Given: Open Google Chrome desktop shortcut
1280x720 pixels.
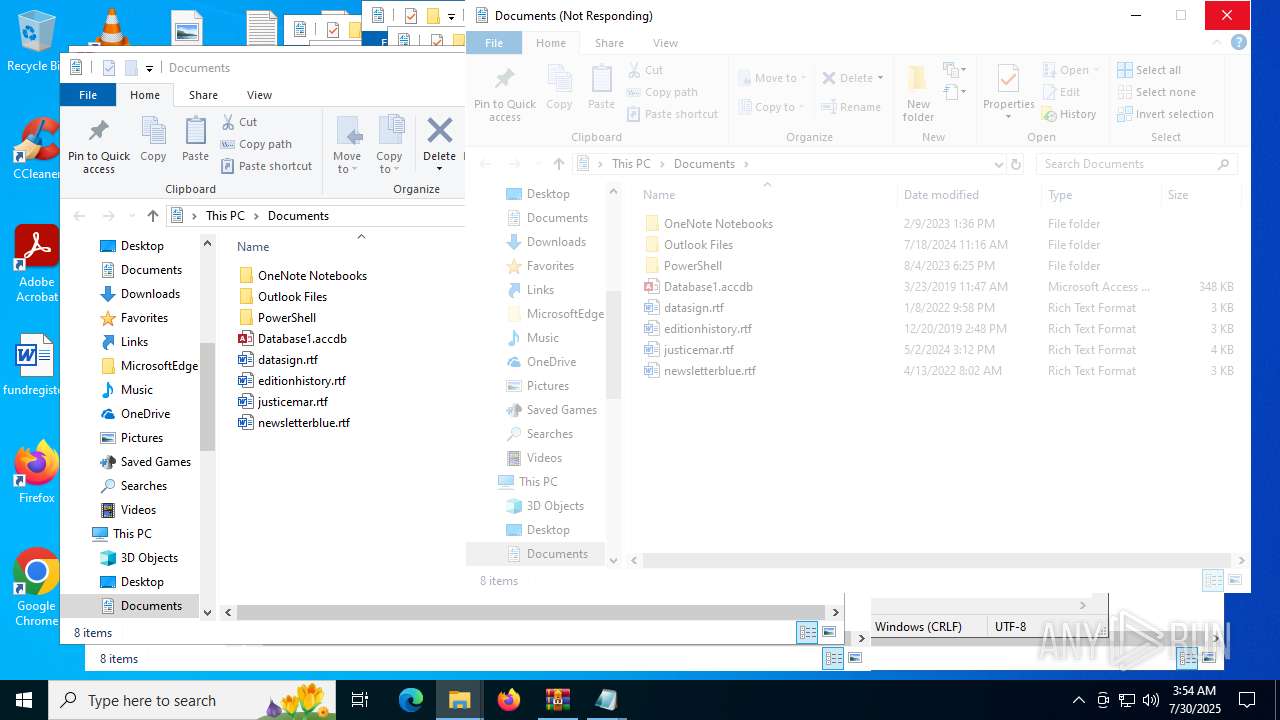Looking at the screenshot, I should (36, 587).
